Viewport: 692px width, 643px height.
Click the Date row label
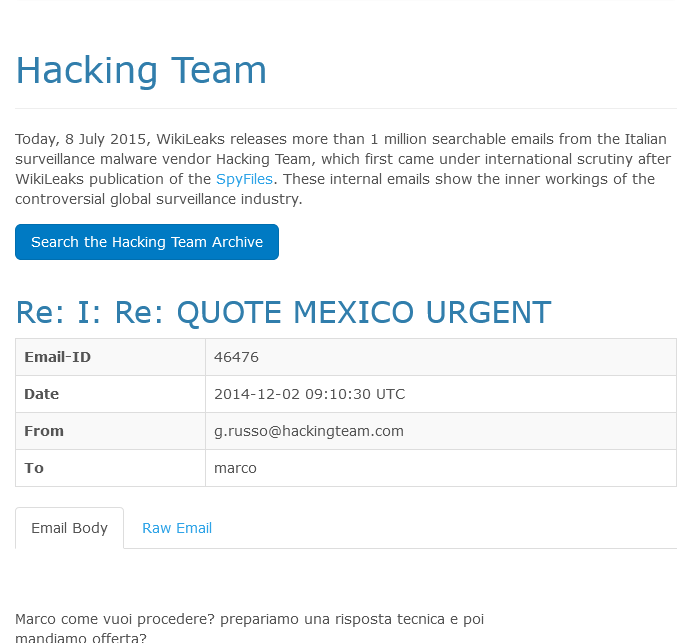(41, 394)
